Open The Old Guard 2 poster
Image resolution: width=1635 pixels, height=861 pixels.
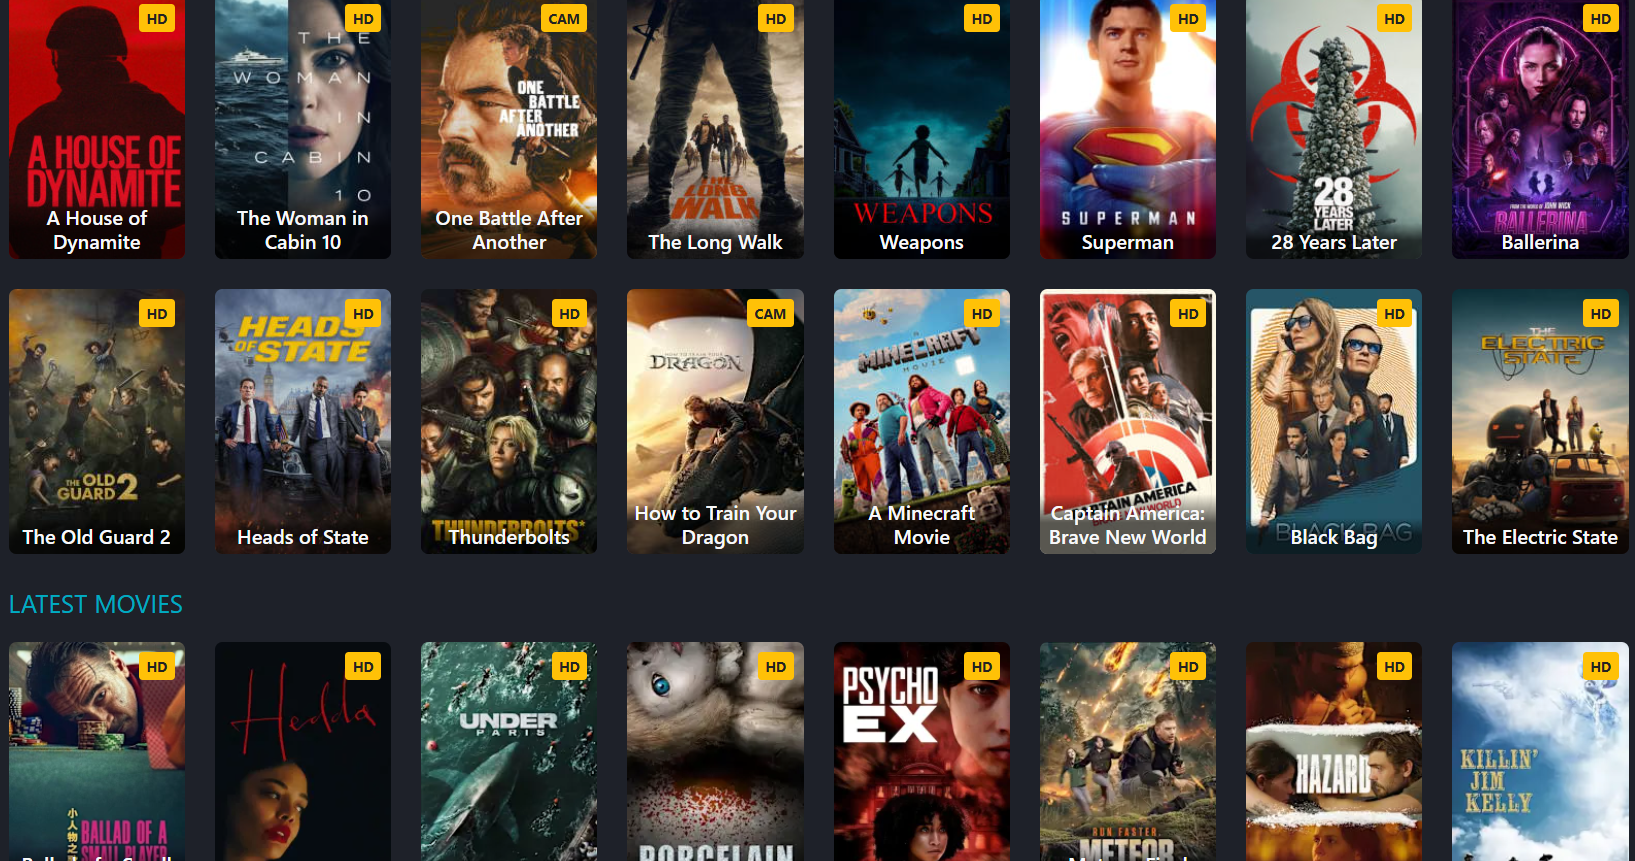tap(97, 421)
